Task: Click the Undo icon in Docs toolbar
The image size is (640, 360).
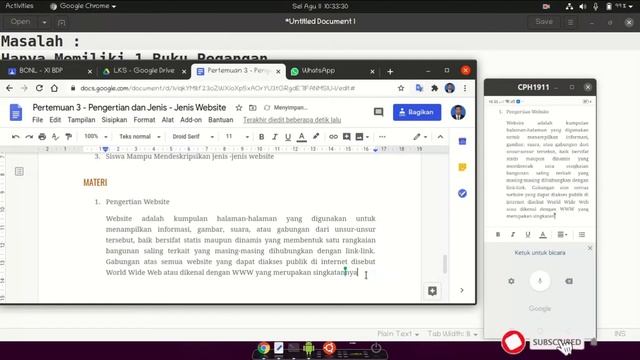Action: (x=16, y=137)
